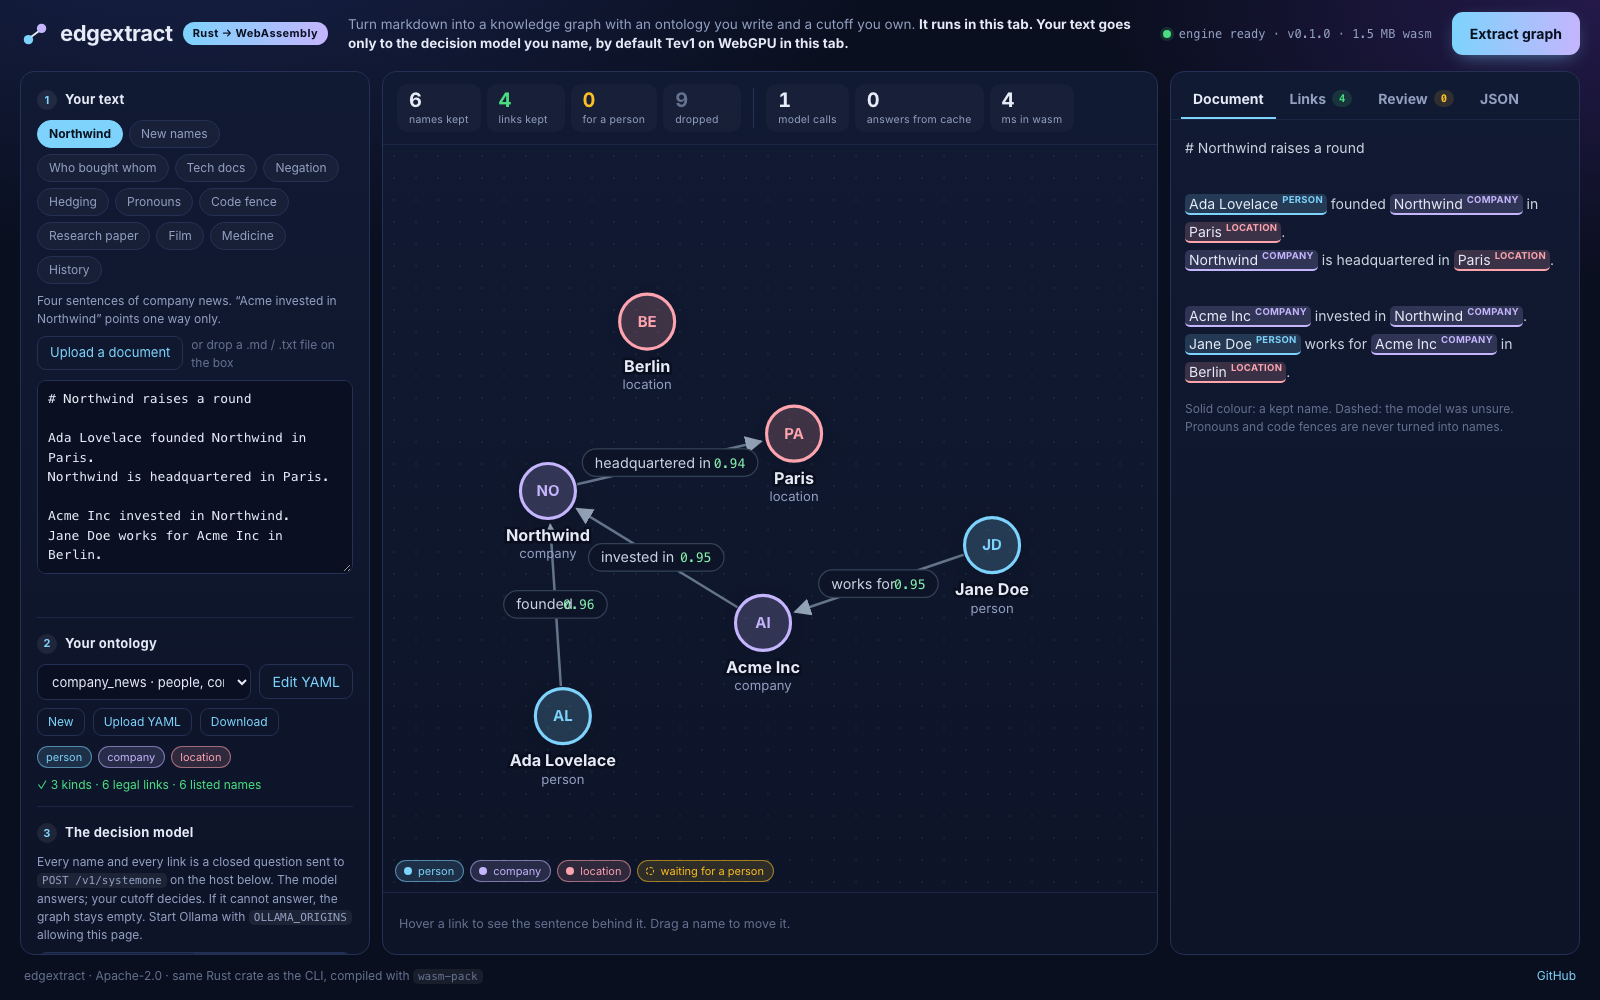The image size is (1600, 1000).
Task: Open the GitHub link in footer
Action: (1556, 976)
